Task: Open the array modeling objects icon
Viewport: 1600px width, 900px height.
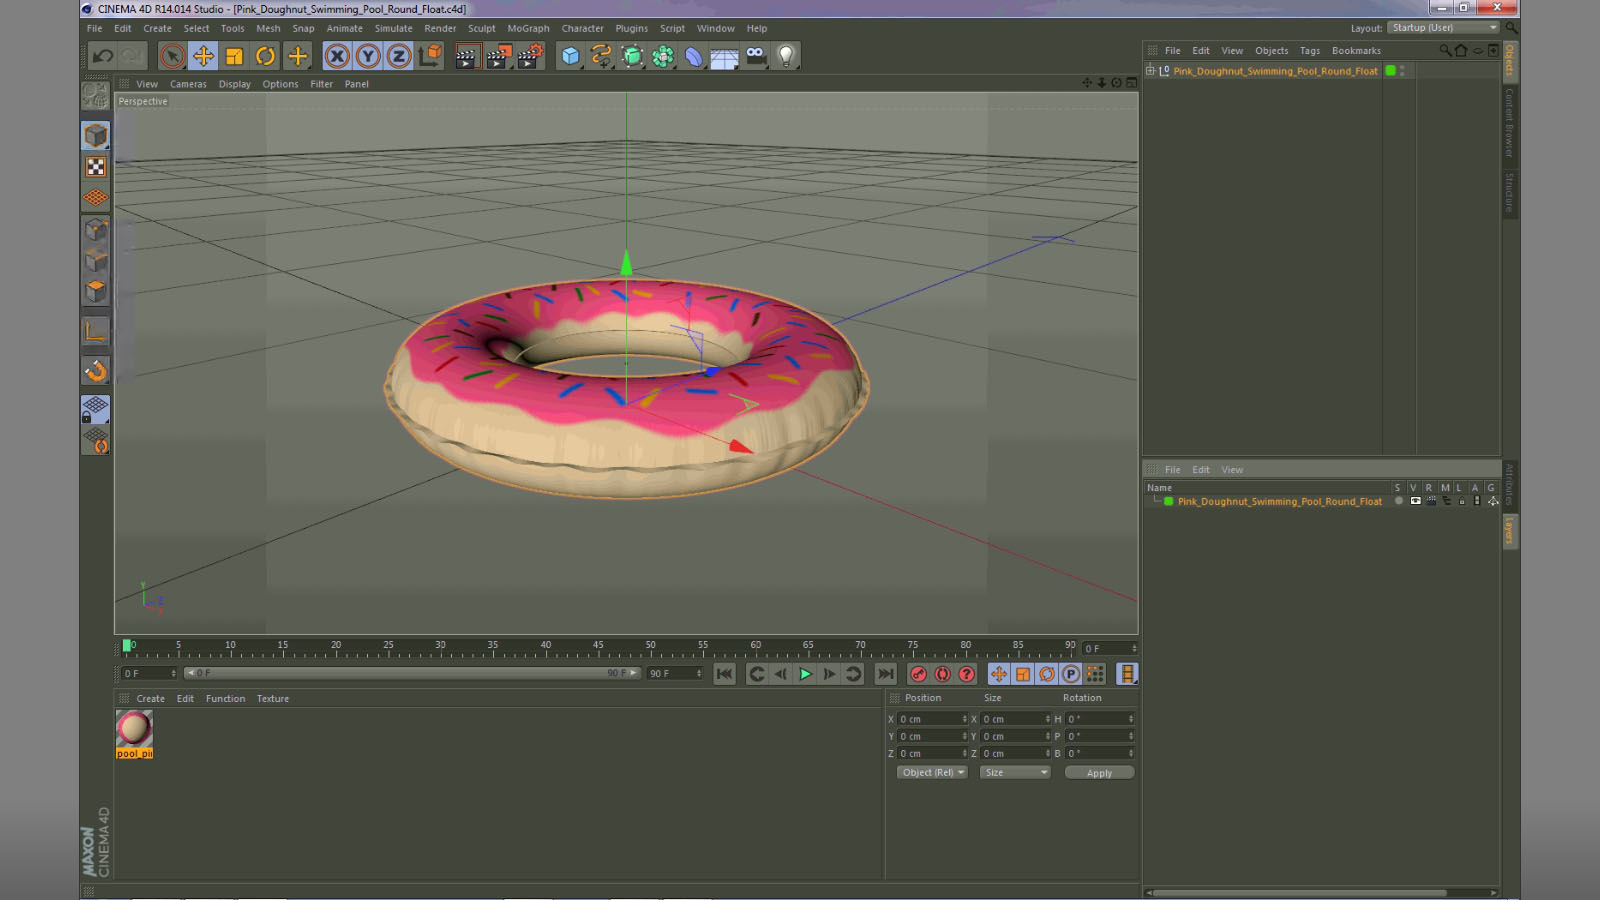Action: pyautogui.click(x=663, y=56)
